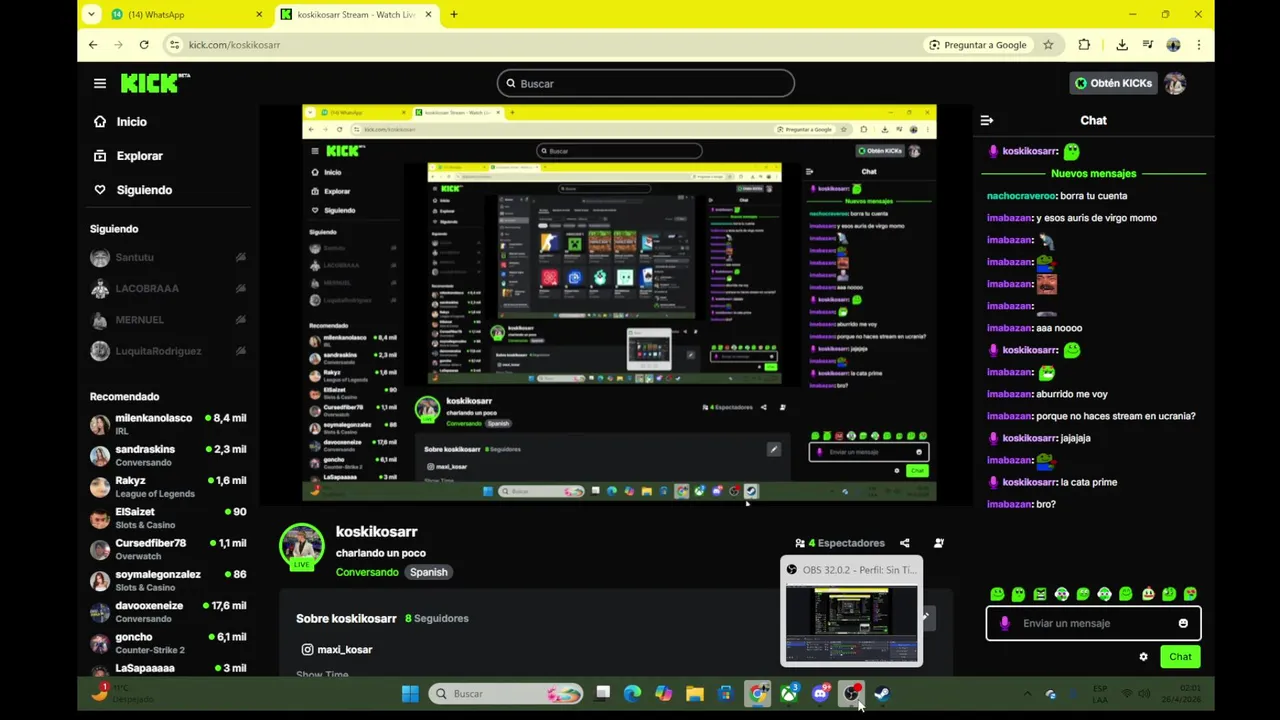The image size is (1280, 720).
Task: Collapse the chat panel with arrow icon
Action: [987, 120]
